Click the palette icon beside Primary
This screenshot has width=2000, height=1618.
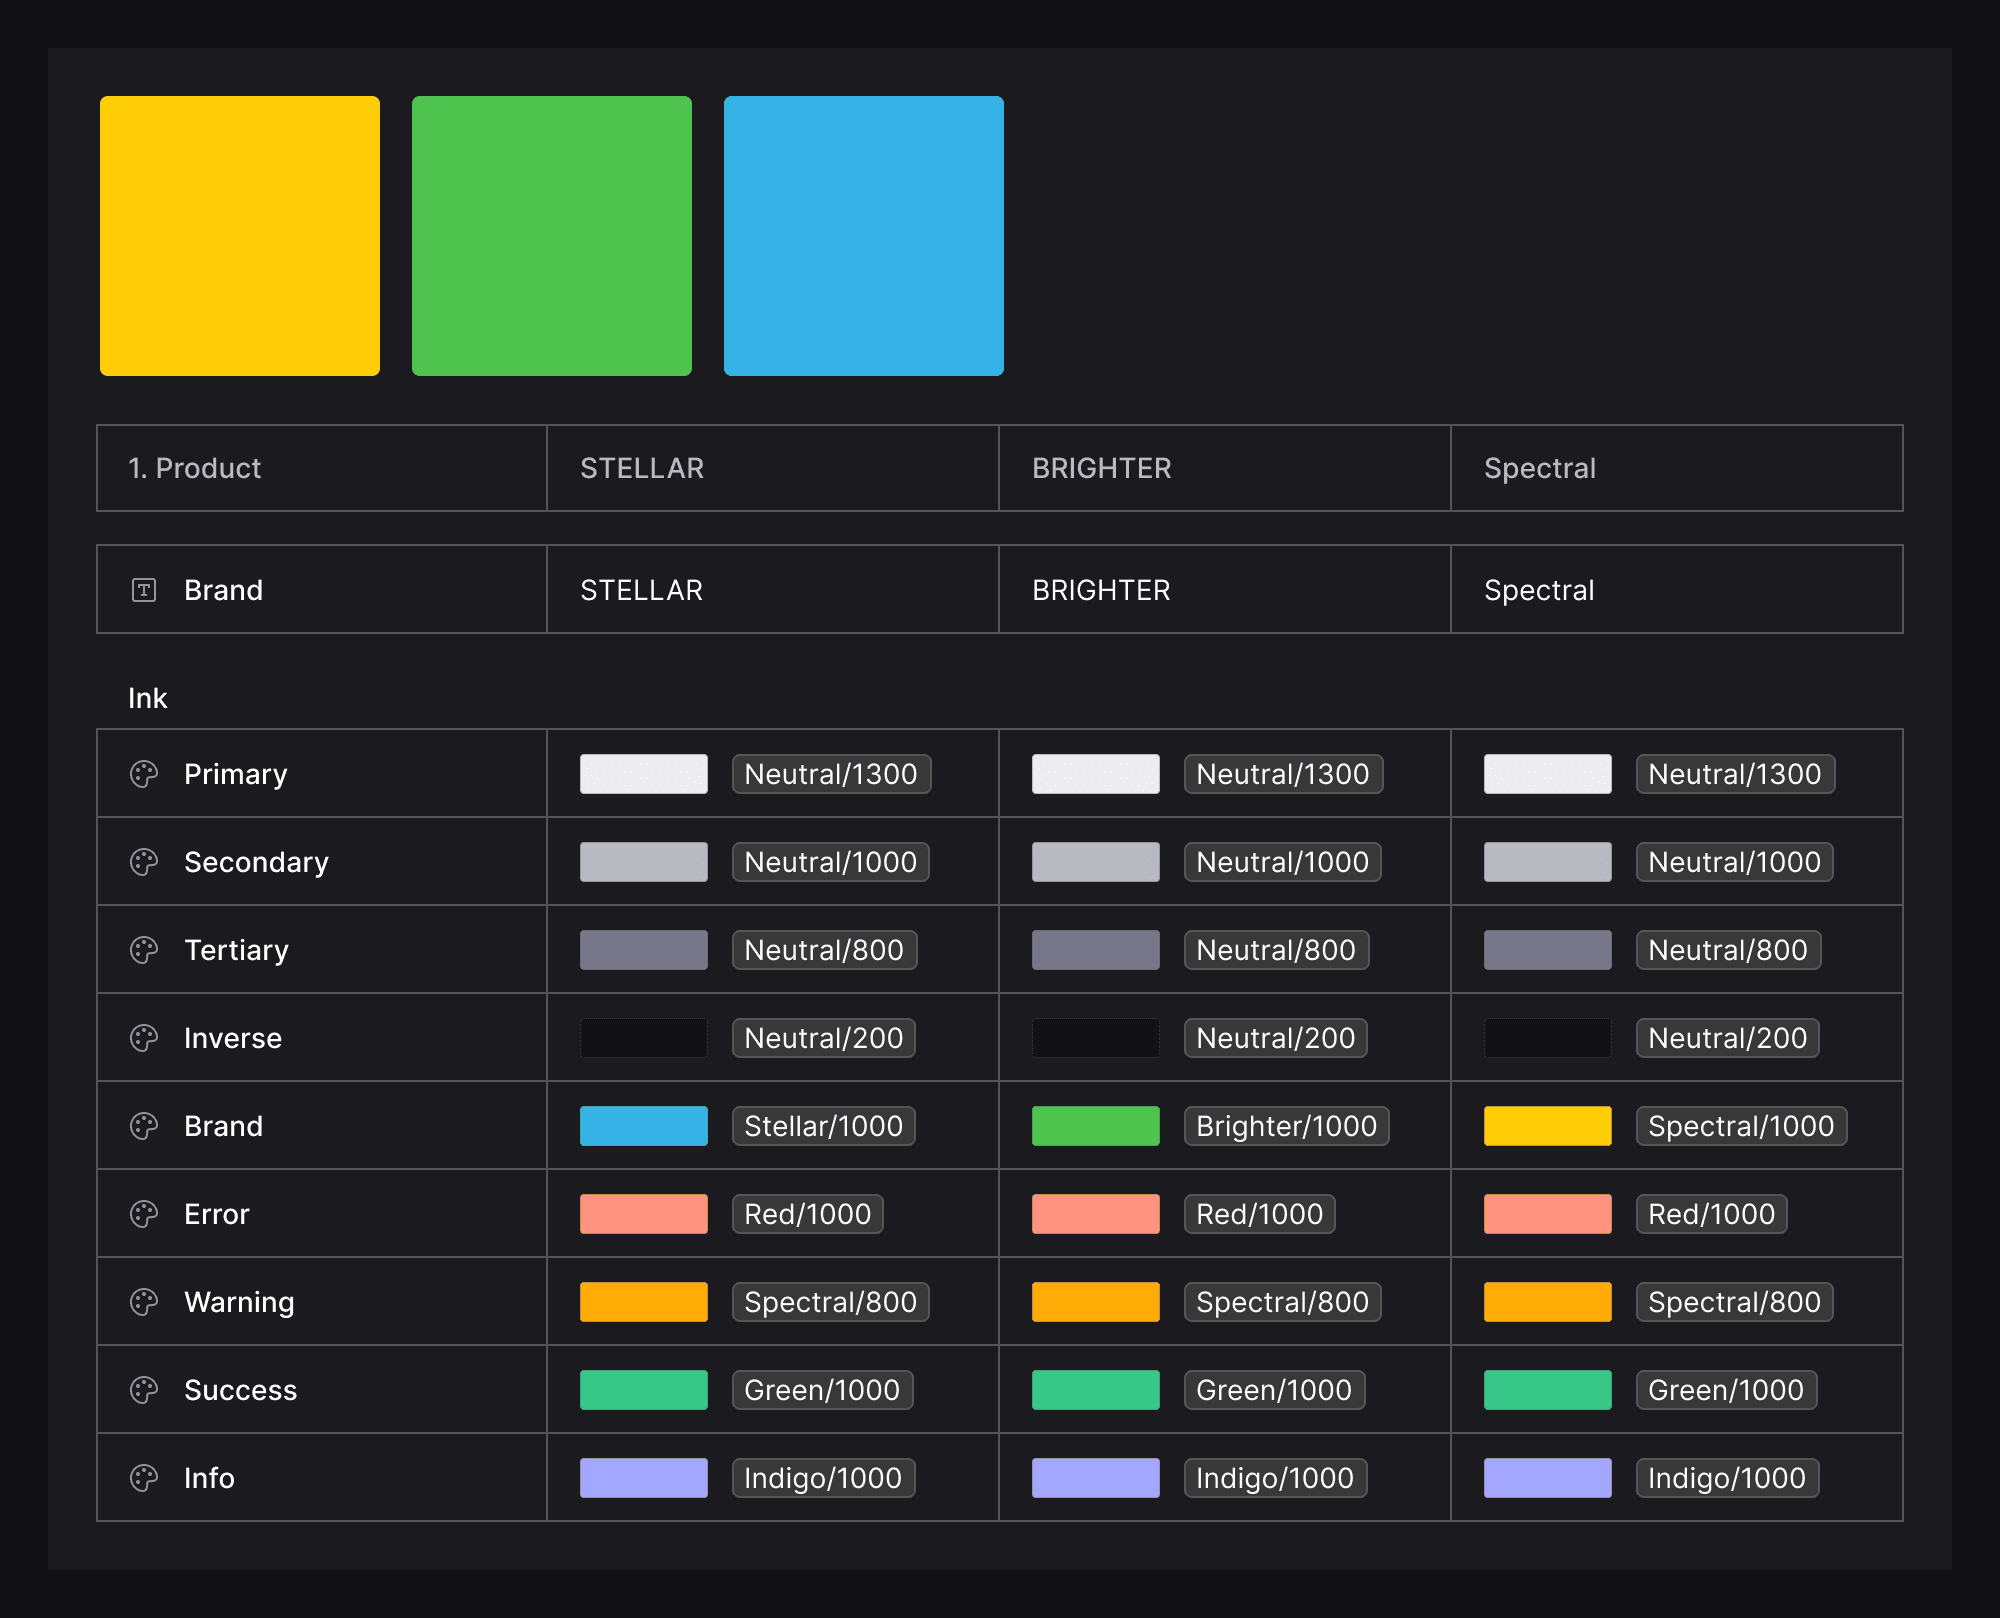click(x=144, y=774)
